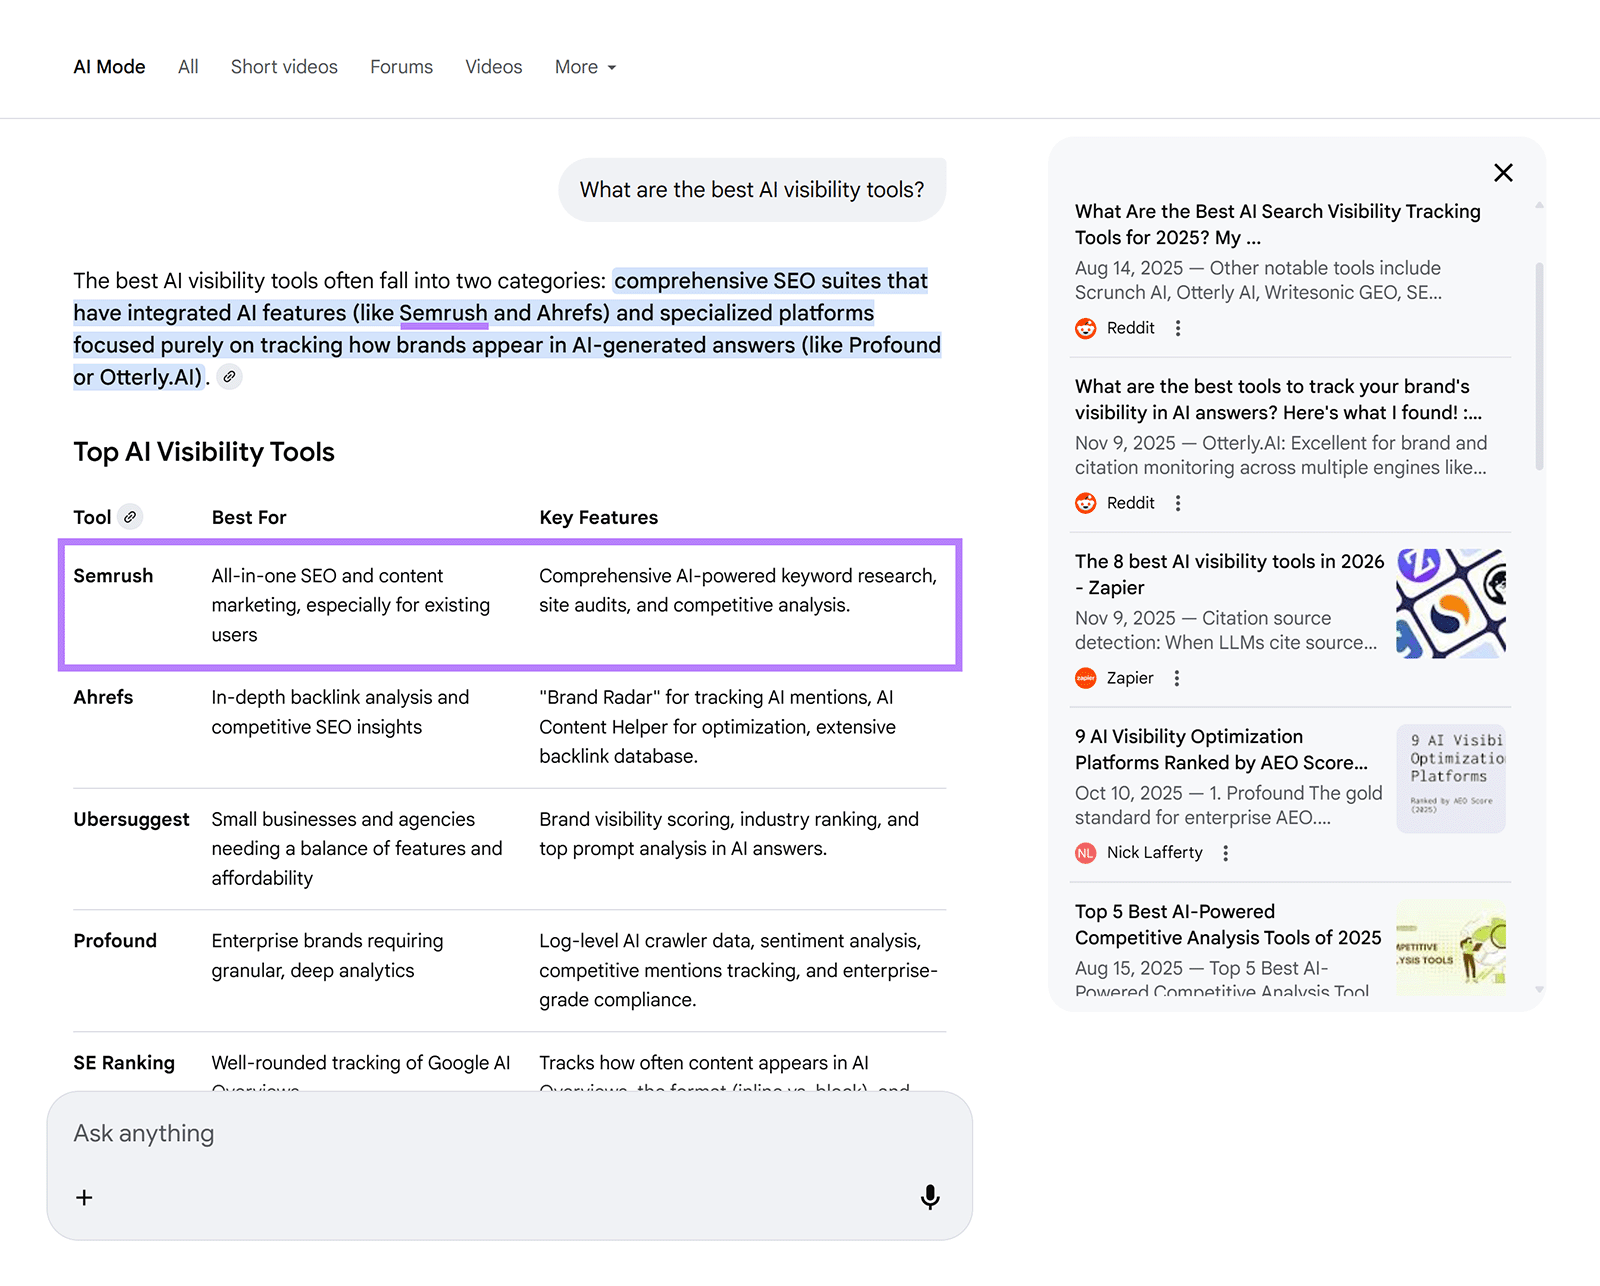Open the three-dot menu on the first Reddit result

point(1178,328)
